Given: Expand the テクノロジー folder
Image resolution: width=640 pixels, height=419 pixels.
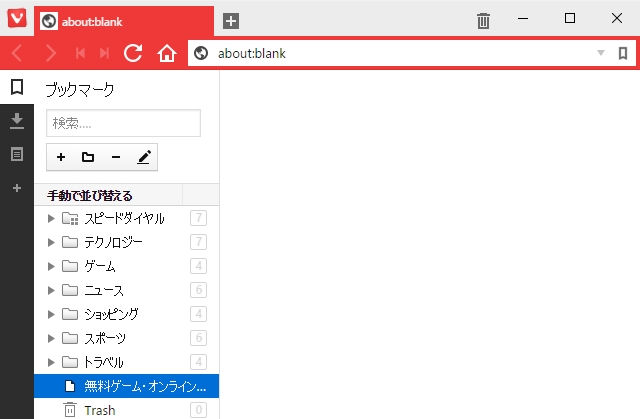Looking at the screenshot, I should 51,243.
